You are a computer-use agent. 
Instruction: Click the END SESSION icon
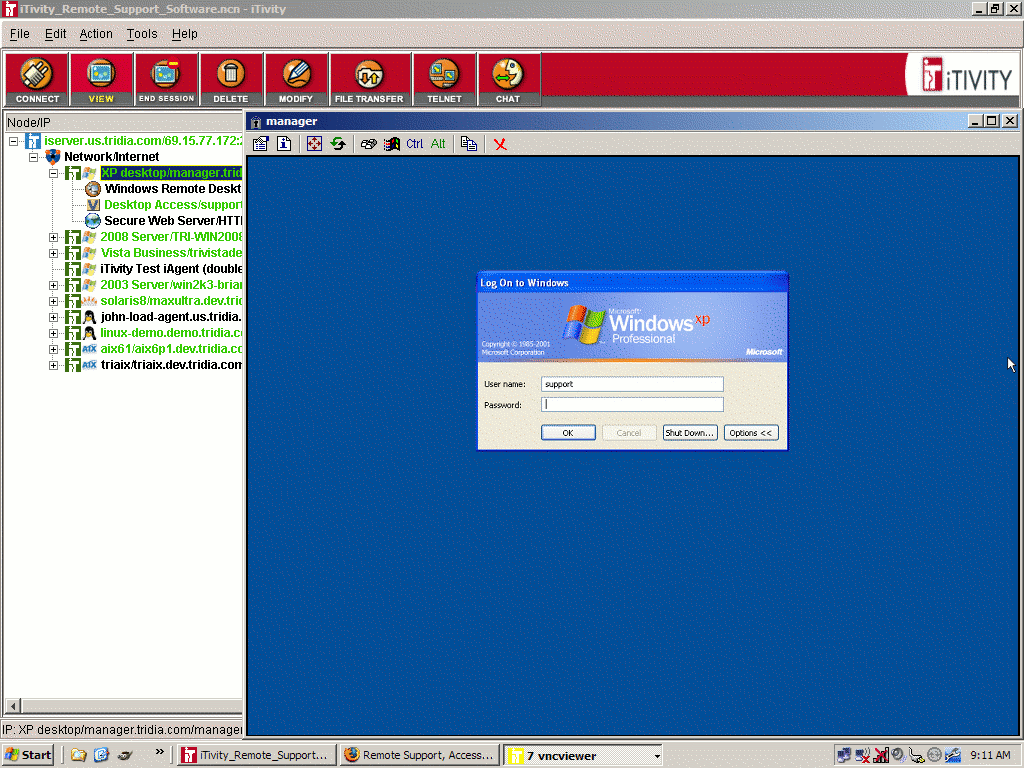pos(166,79)
